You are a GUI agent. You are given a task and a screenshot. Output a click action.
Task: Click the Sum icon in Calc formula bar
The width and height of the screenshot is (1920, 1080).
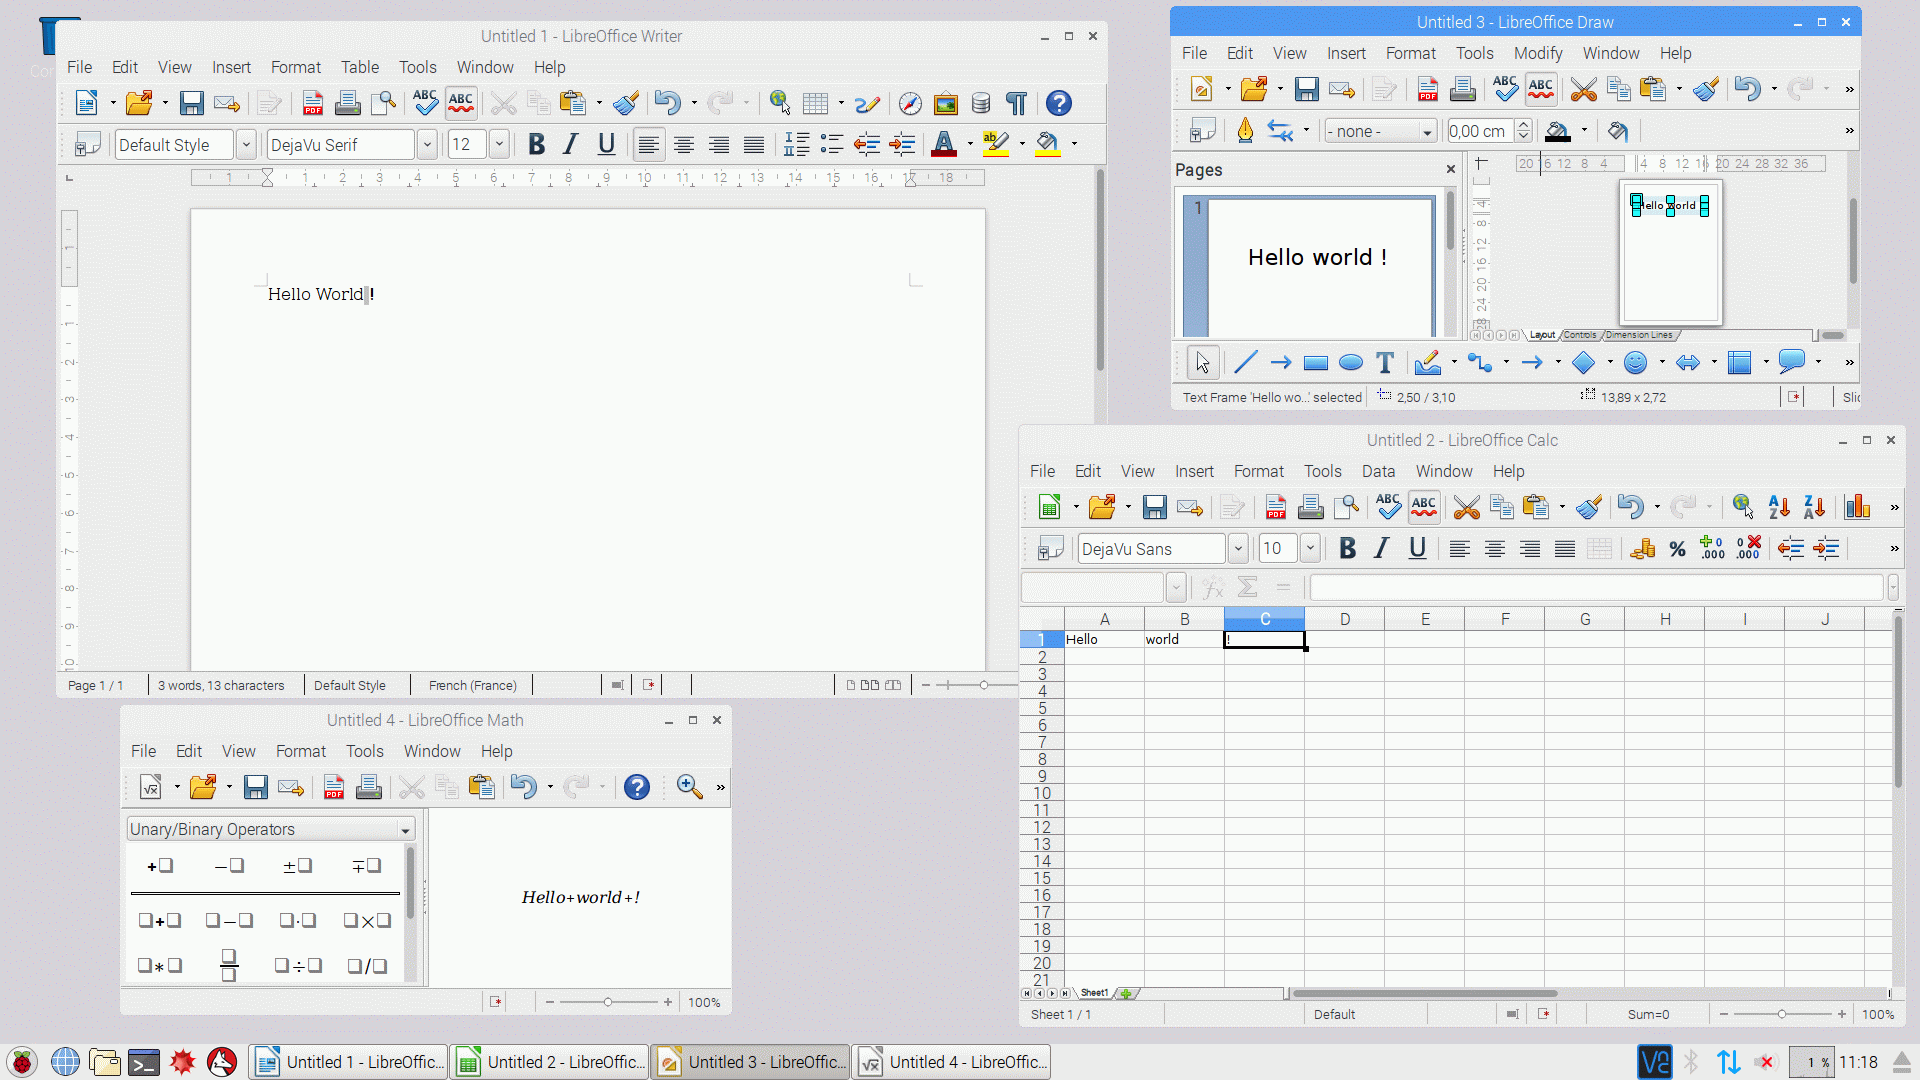pos(1247,587)
